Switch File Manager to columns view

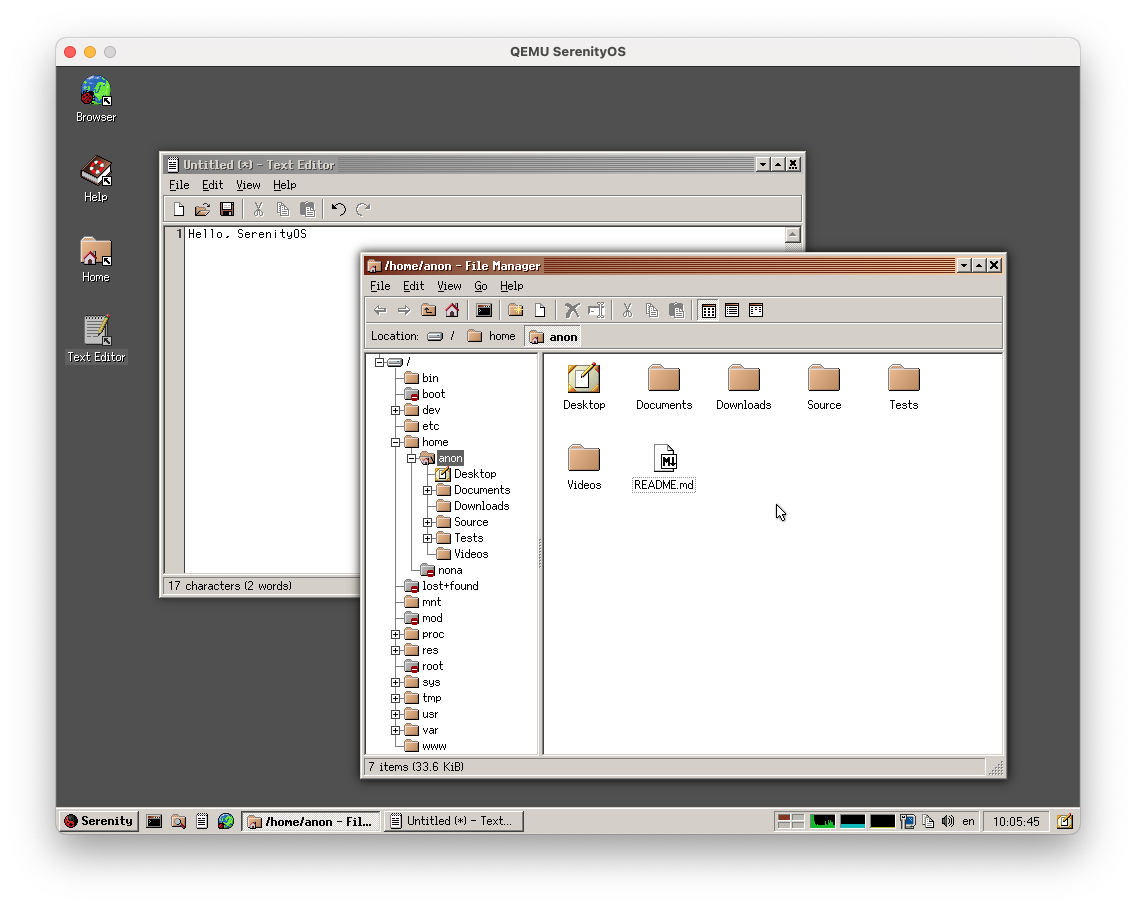(756, 311)
